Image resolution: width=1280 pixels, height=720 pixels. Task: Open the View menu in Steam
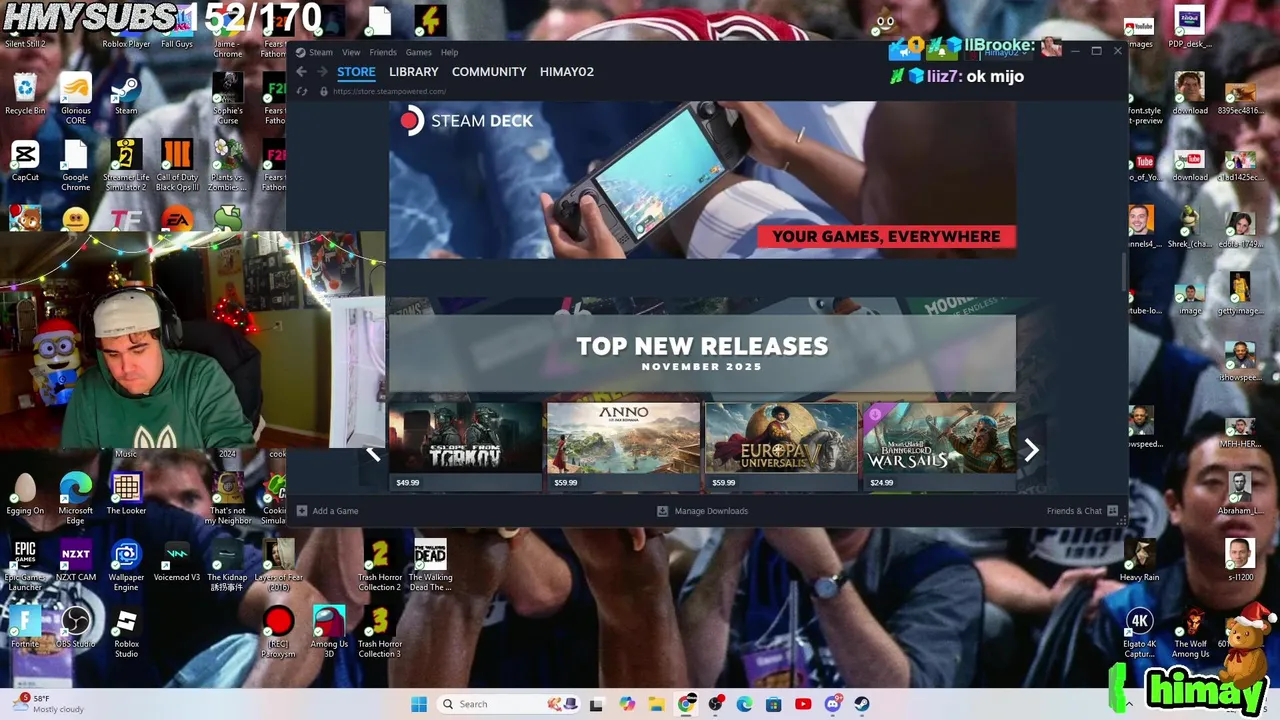pyautogui.click(x=351, y=52)
